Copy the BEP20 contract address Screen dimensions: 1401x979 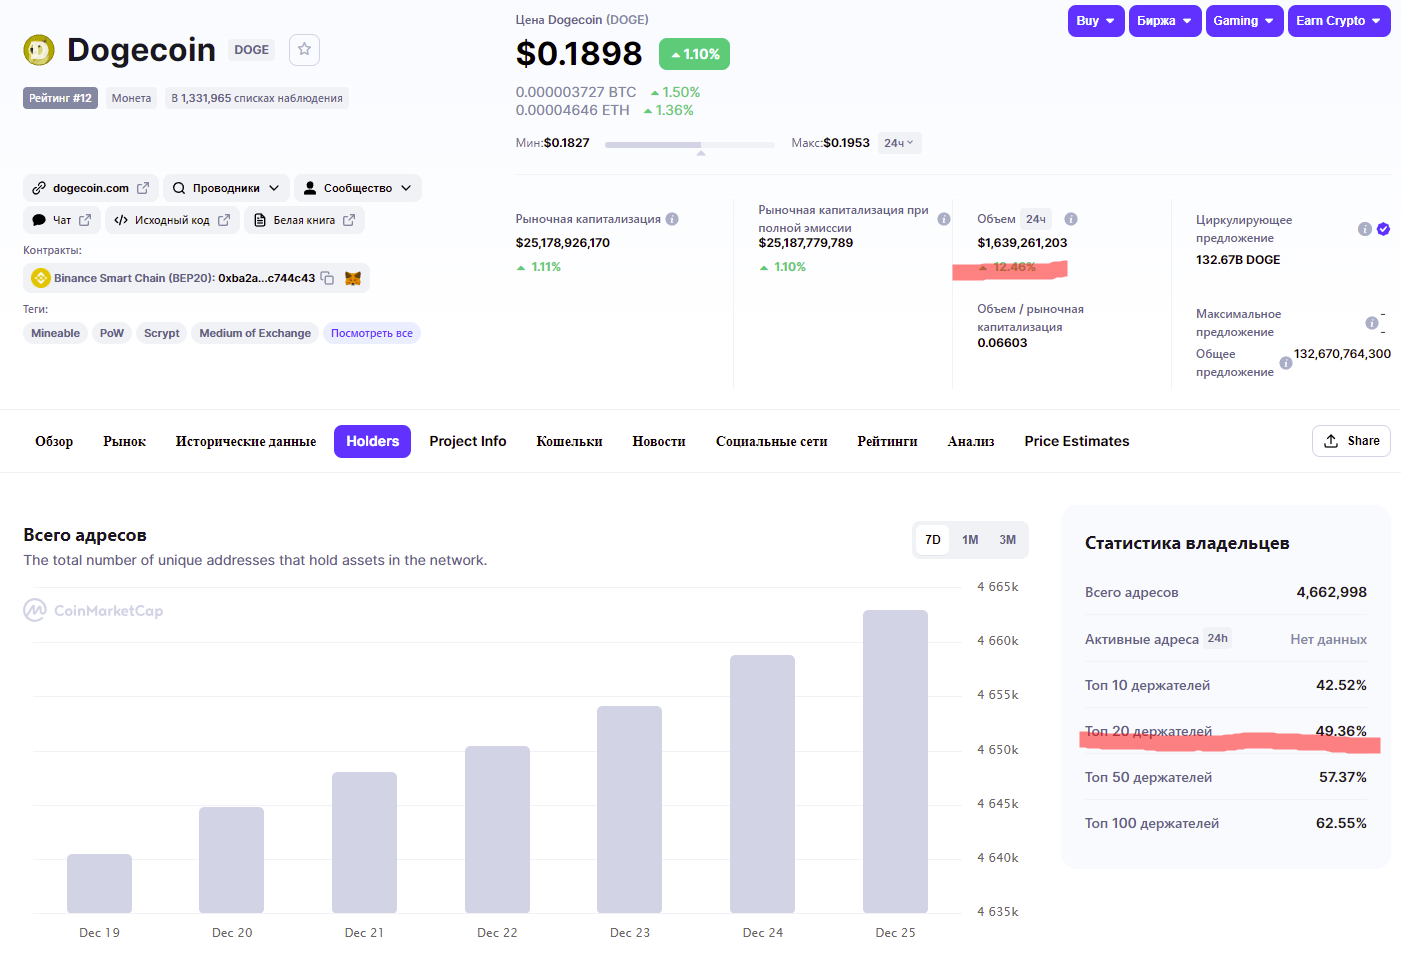click(x=327, y=278)
